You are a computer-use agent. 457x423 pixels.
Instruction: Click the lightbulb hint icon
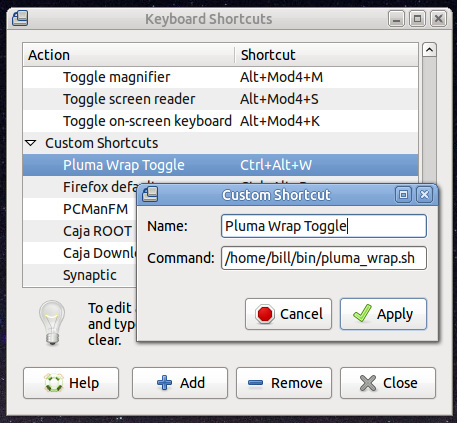pyautogui.click(x=52, y=322)
